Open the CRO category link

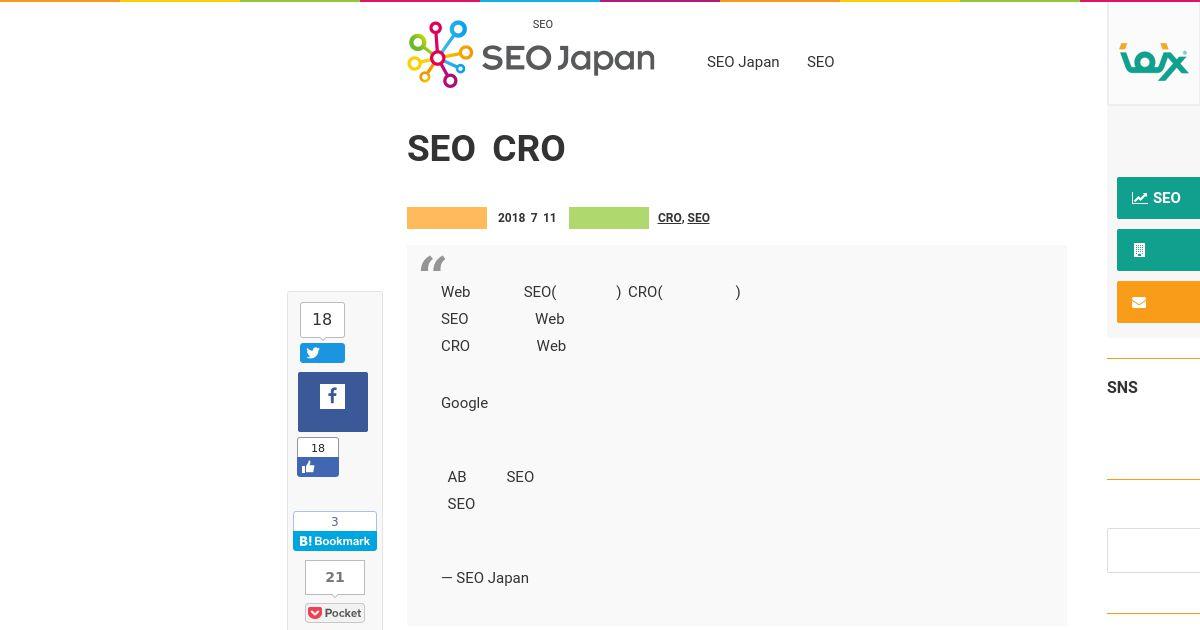pos(669,218)
